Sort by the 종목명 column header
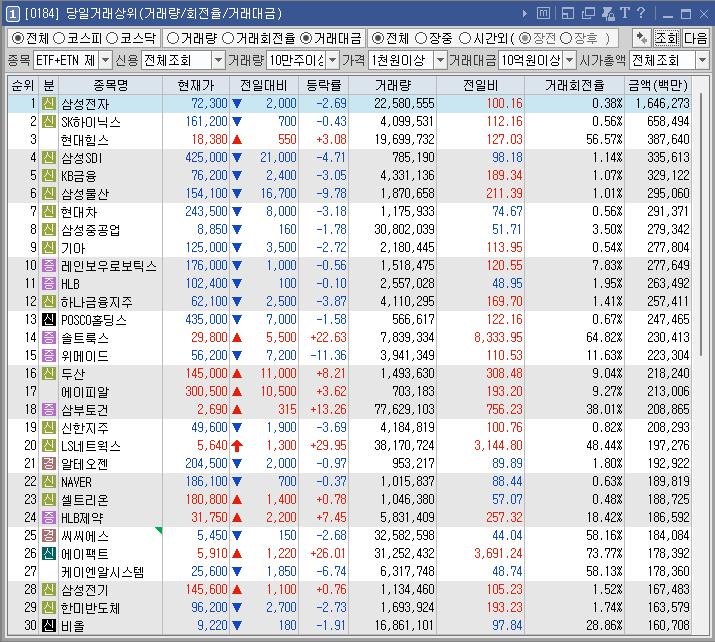Viewport: 715px width, 642px height. 110,85
